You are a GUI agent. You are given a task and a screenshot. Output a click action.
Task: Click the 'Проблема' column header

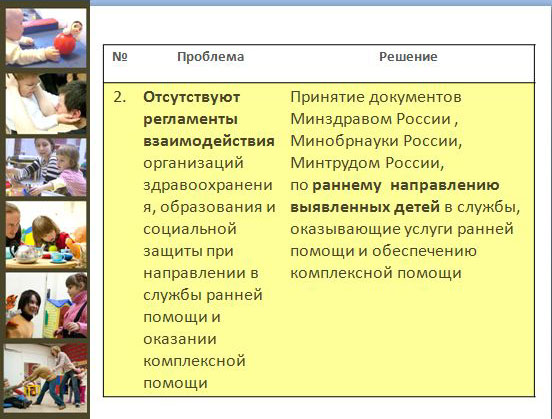[211, 57]
